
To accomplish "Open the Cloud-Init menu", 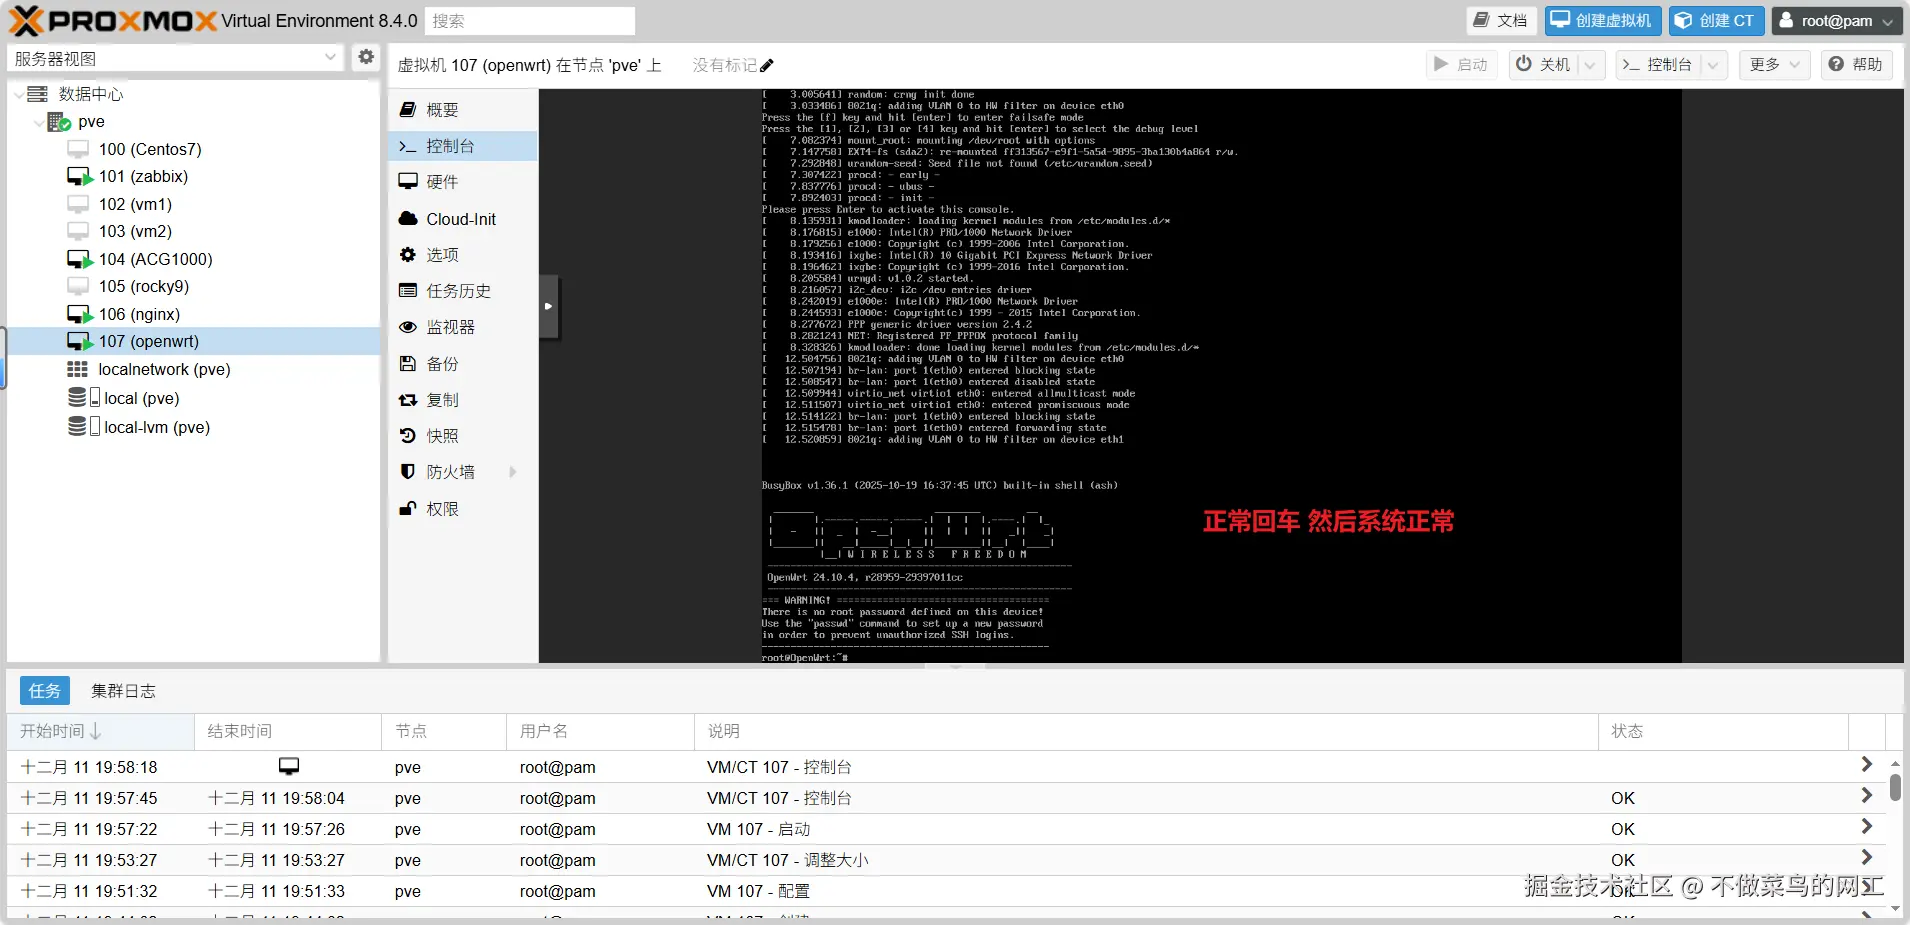I will click(463, 219).
